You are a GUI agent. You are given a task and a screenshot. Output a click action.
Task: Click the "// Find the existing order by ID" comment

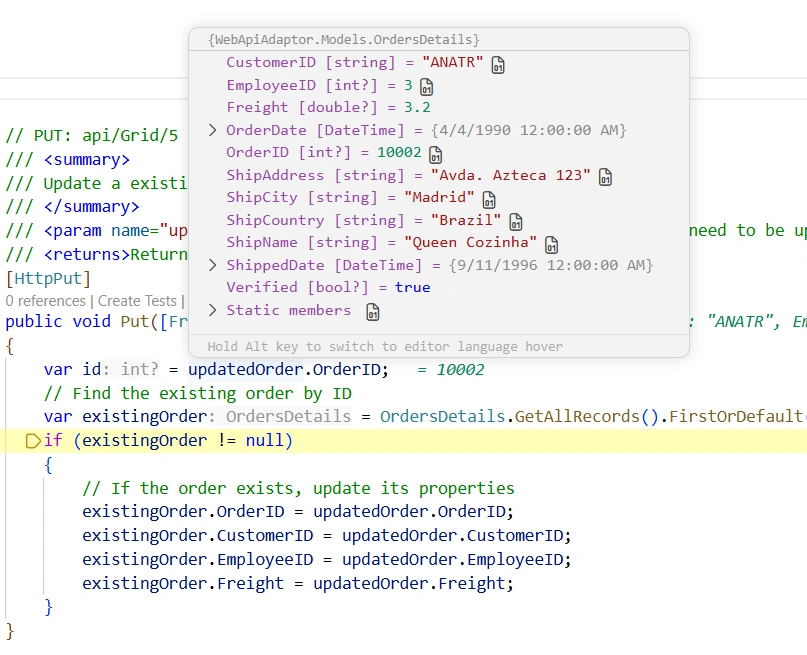[x=198, y=394]
